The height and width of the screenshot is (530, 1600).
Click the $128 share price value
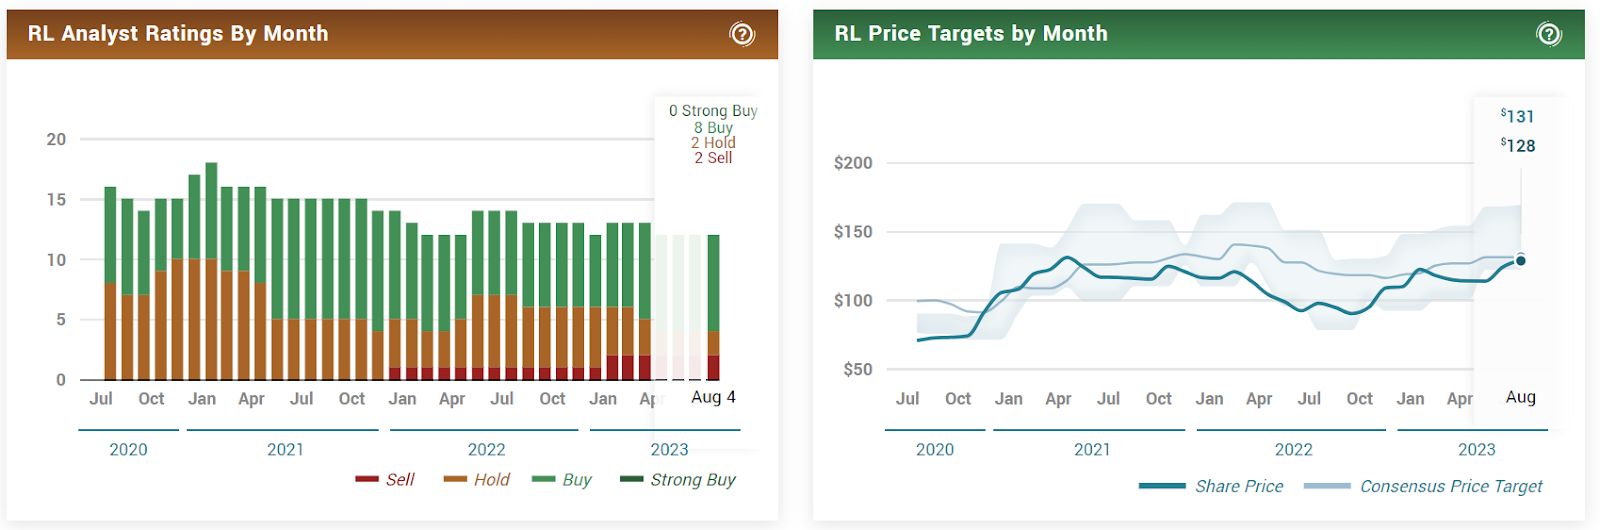pos(1518,146)
